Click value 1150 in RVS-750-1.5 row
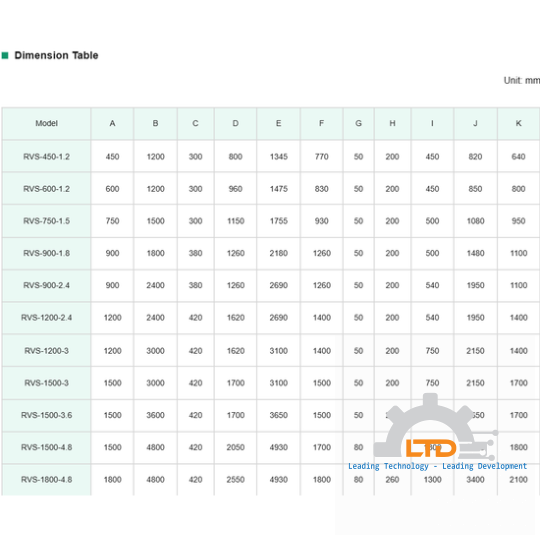Image resolution: width=540 pixels, height=540 pixels. [x=235, y=221]
